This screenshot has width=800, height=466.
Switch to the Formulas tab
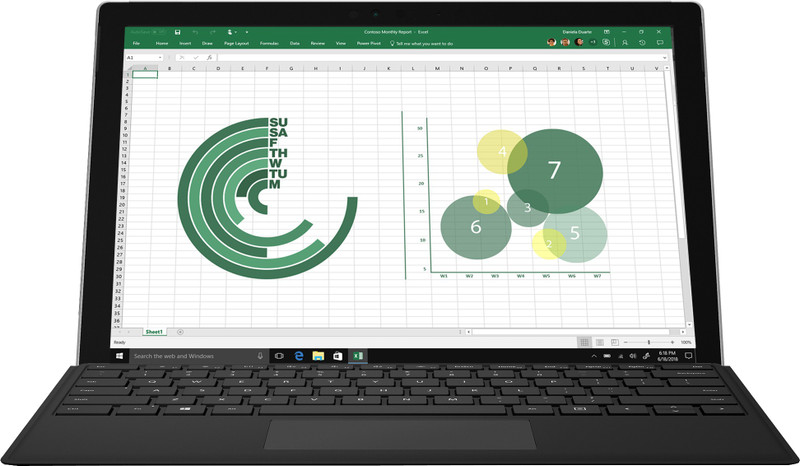(x=269, y=43)
